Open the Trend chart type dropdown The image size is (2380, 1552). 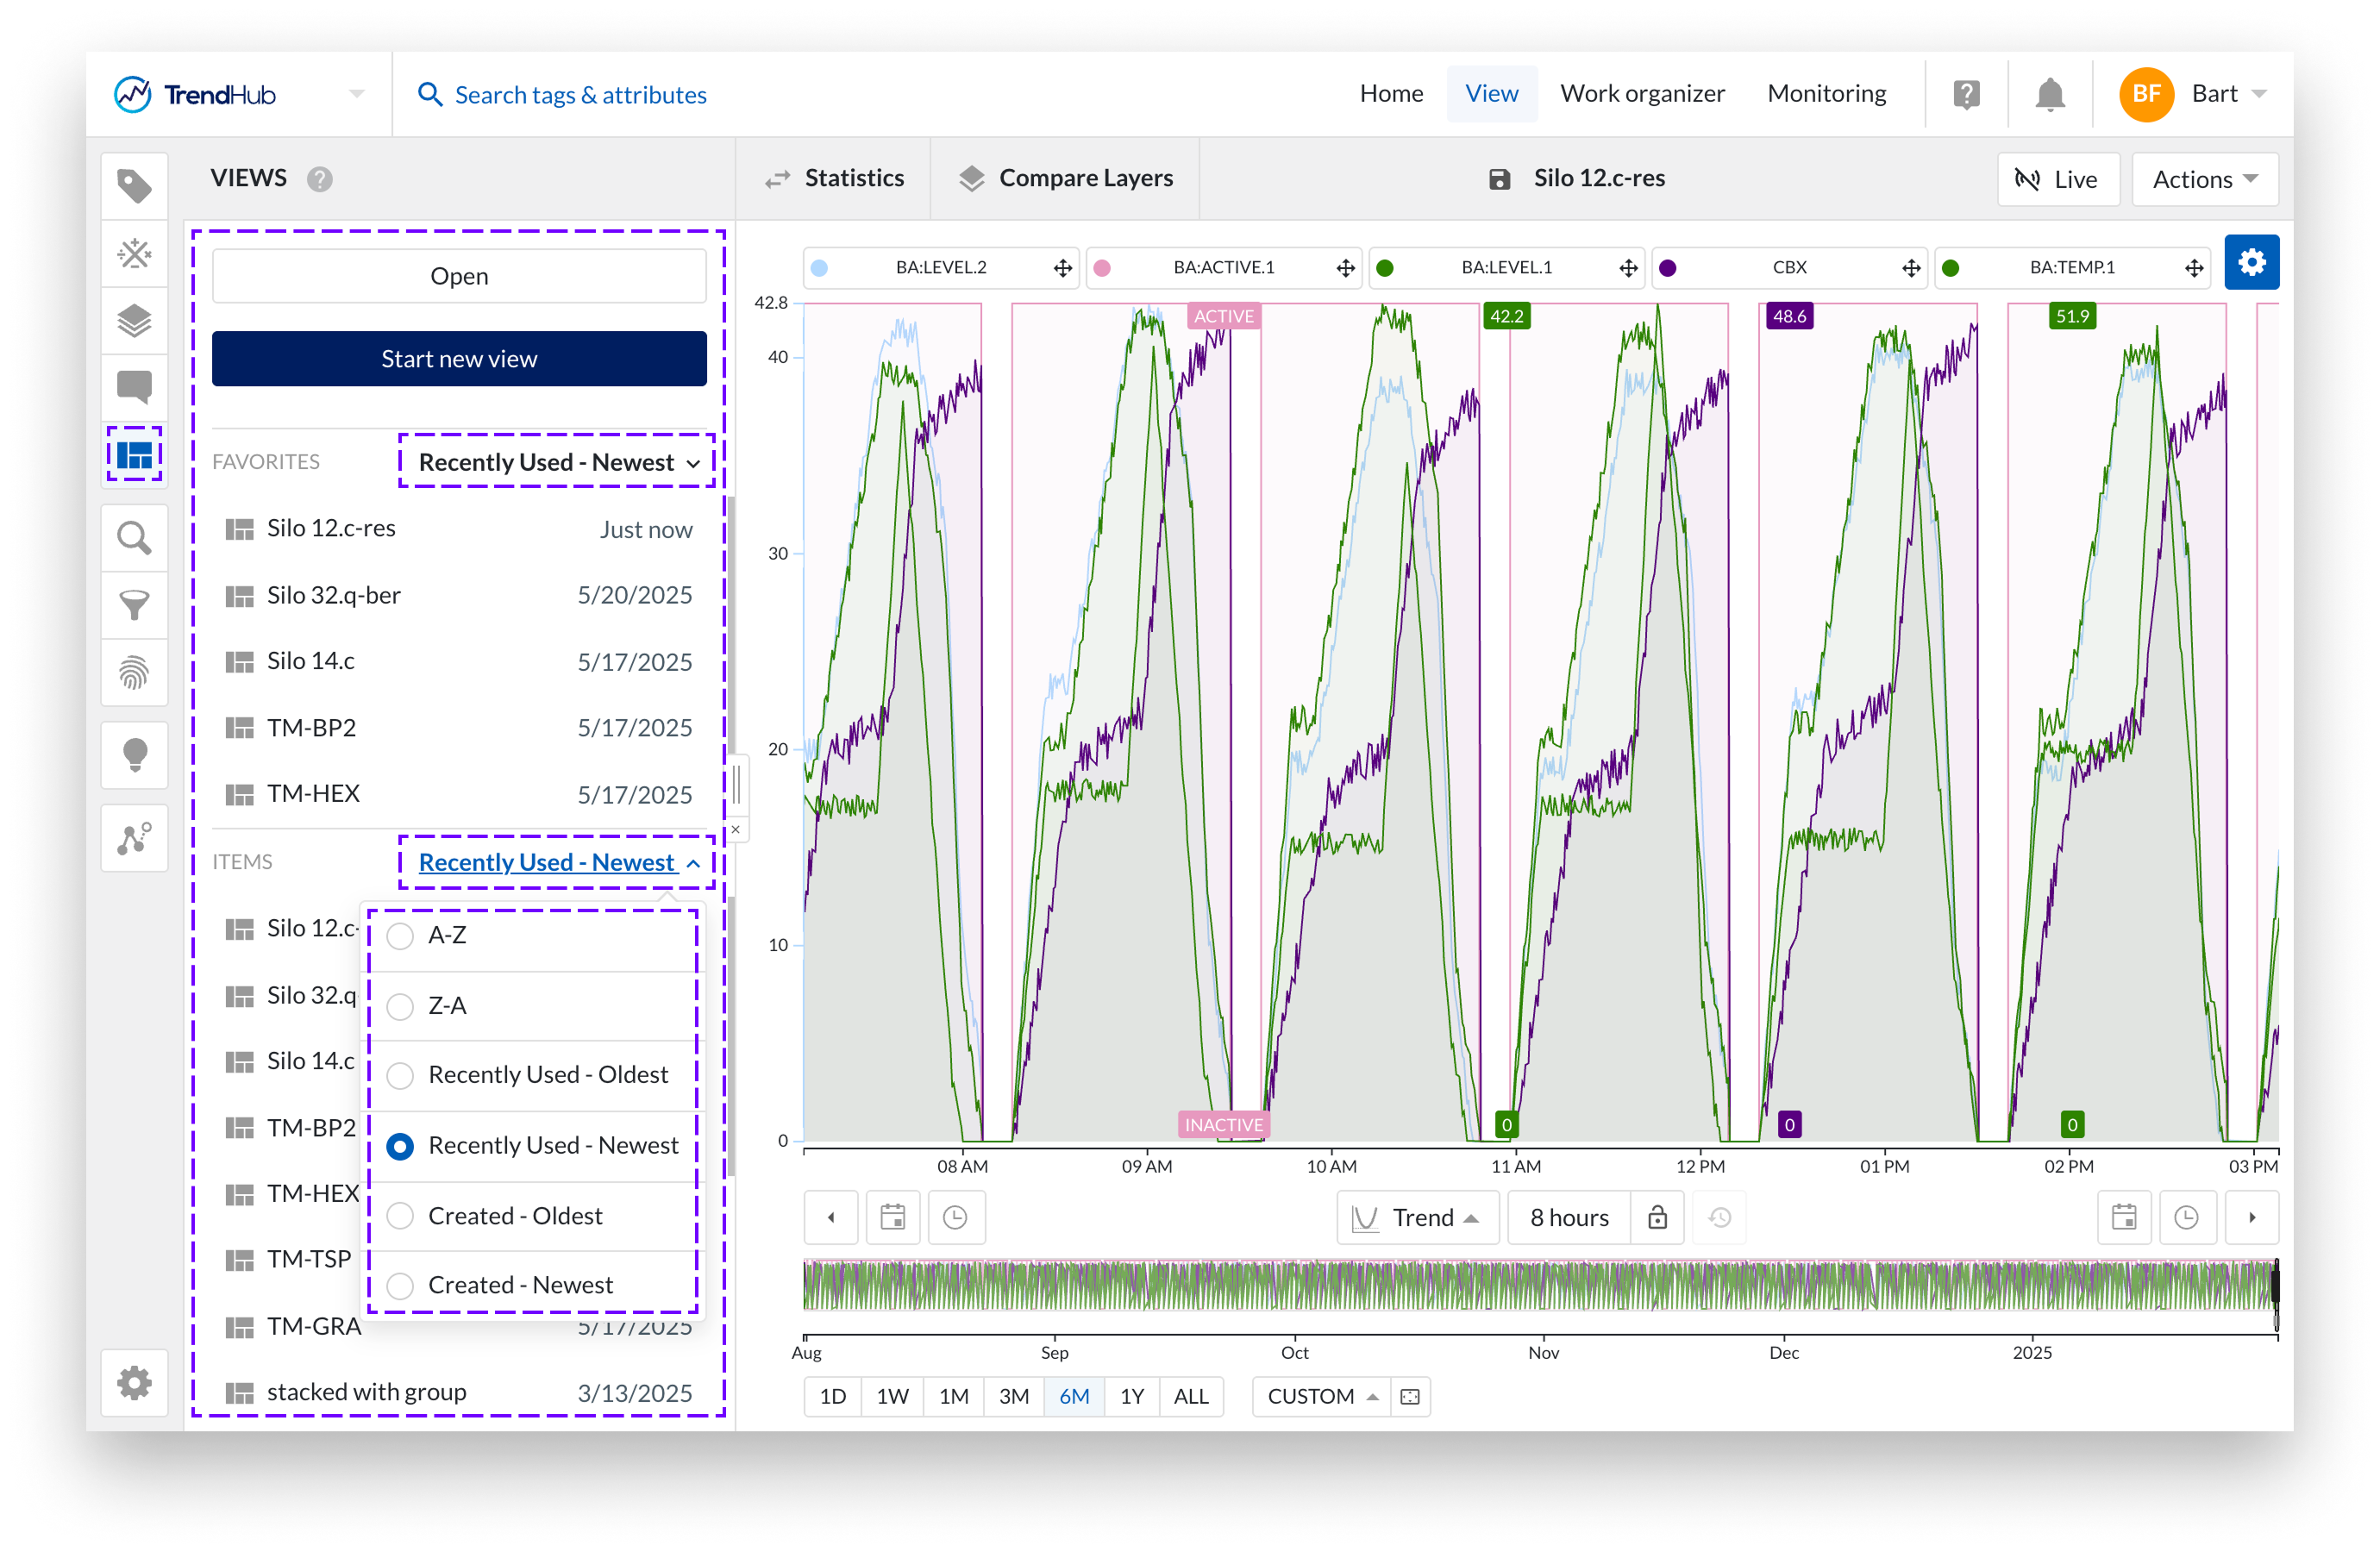(x=1417, y=1217)
